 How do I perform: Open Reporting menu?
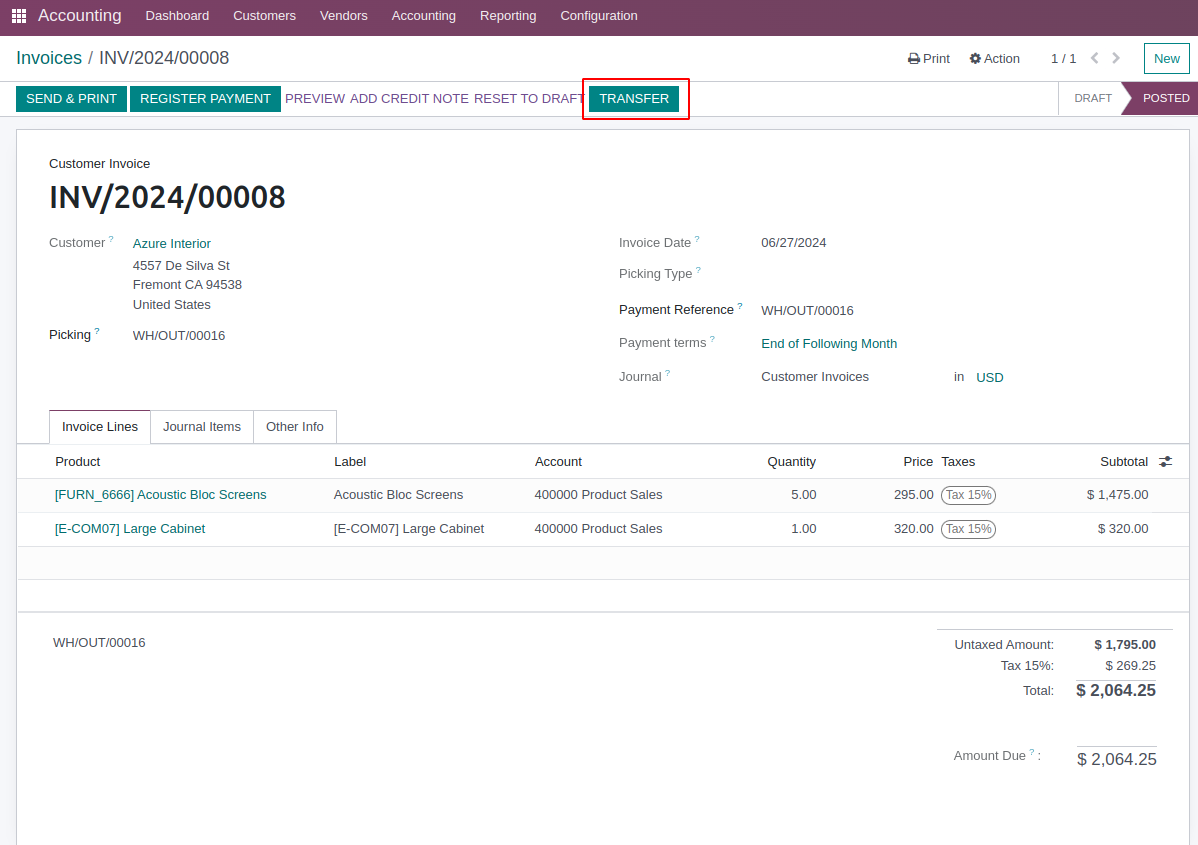coord(508,16)
